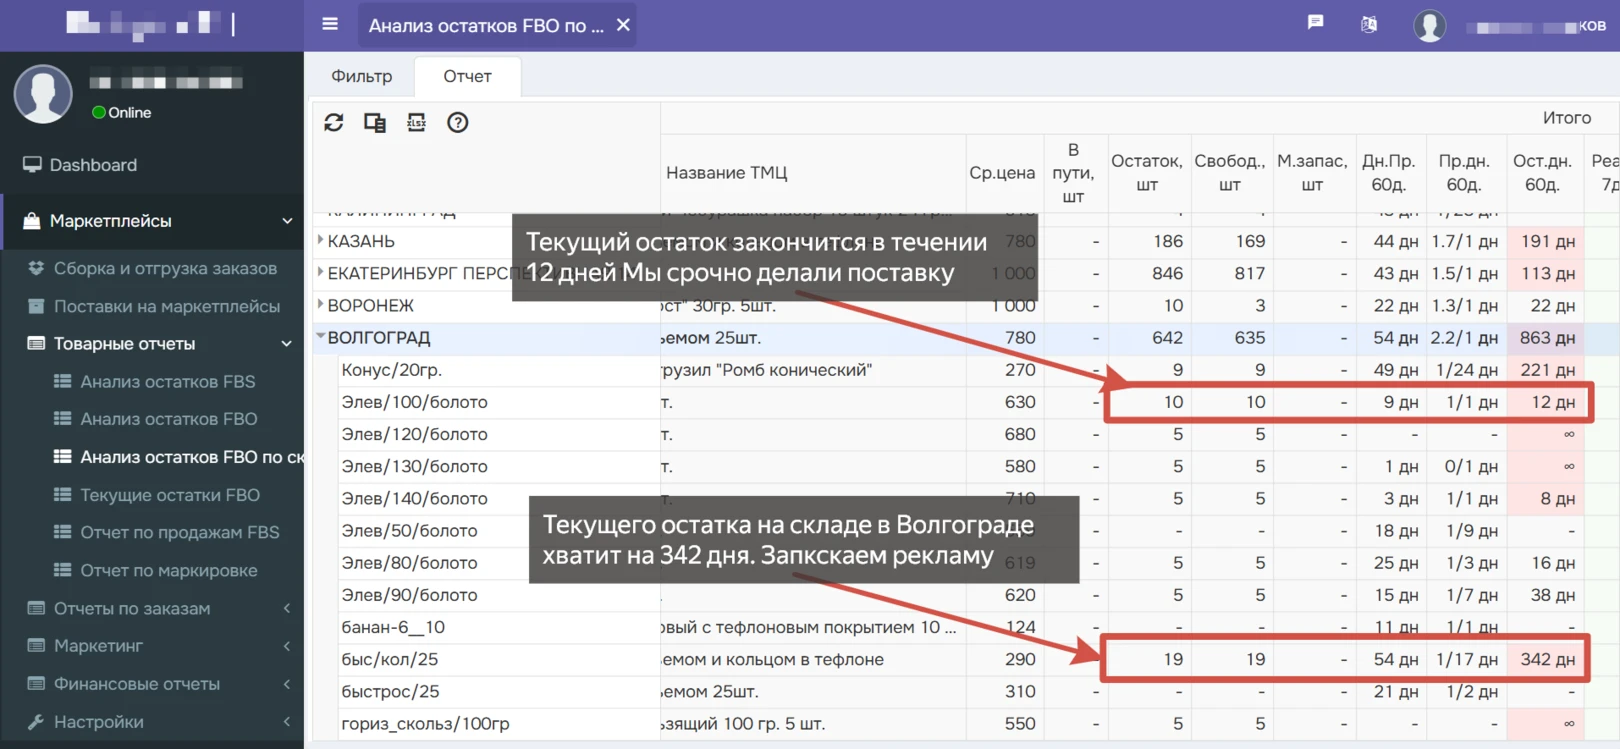Click the copy table icon in toolbar

(x=375, y=122)
